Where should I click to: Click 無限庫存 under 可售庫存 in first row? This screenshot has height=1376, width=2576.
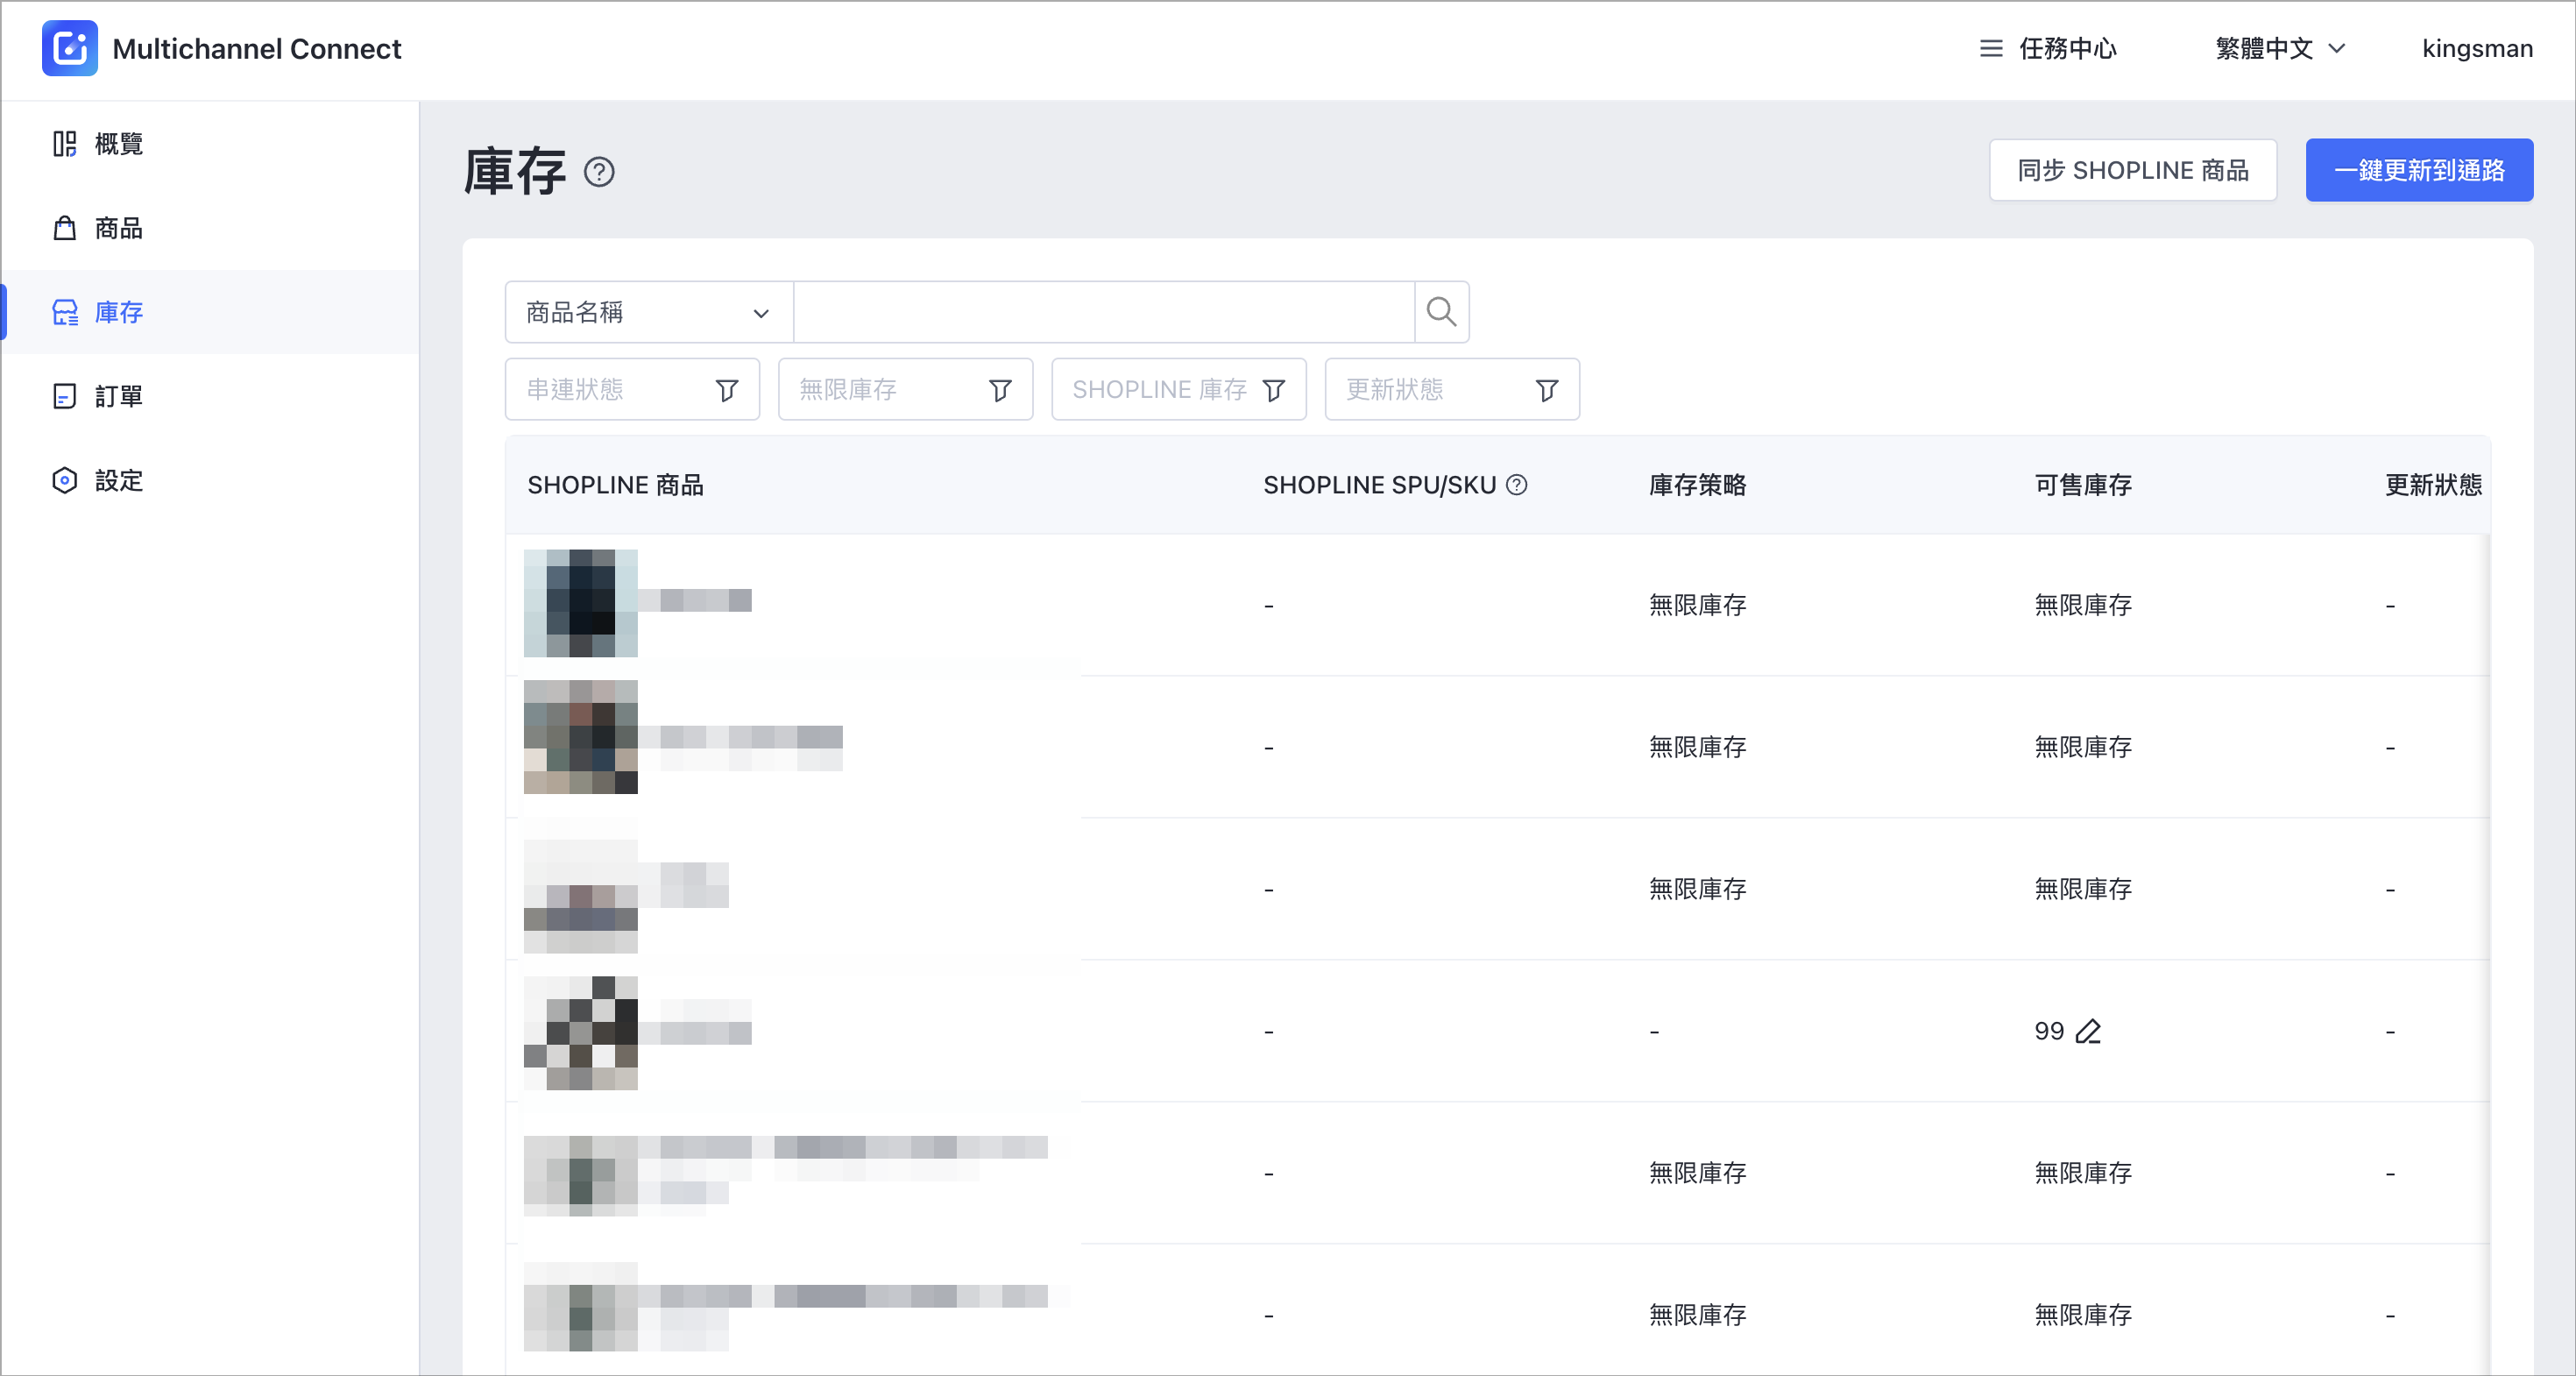(x=2083, y=605)
